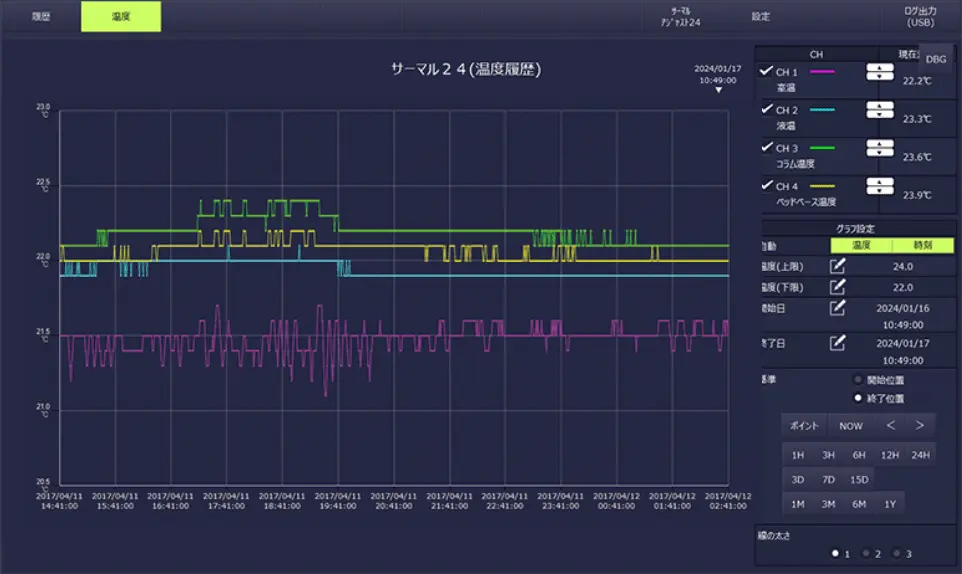The image size is (962, 574).
Task: Set graph range to 3D
Action: coord(798,480)
